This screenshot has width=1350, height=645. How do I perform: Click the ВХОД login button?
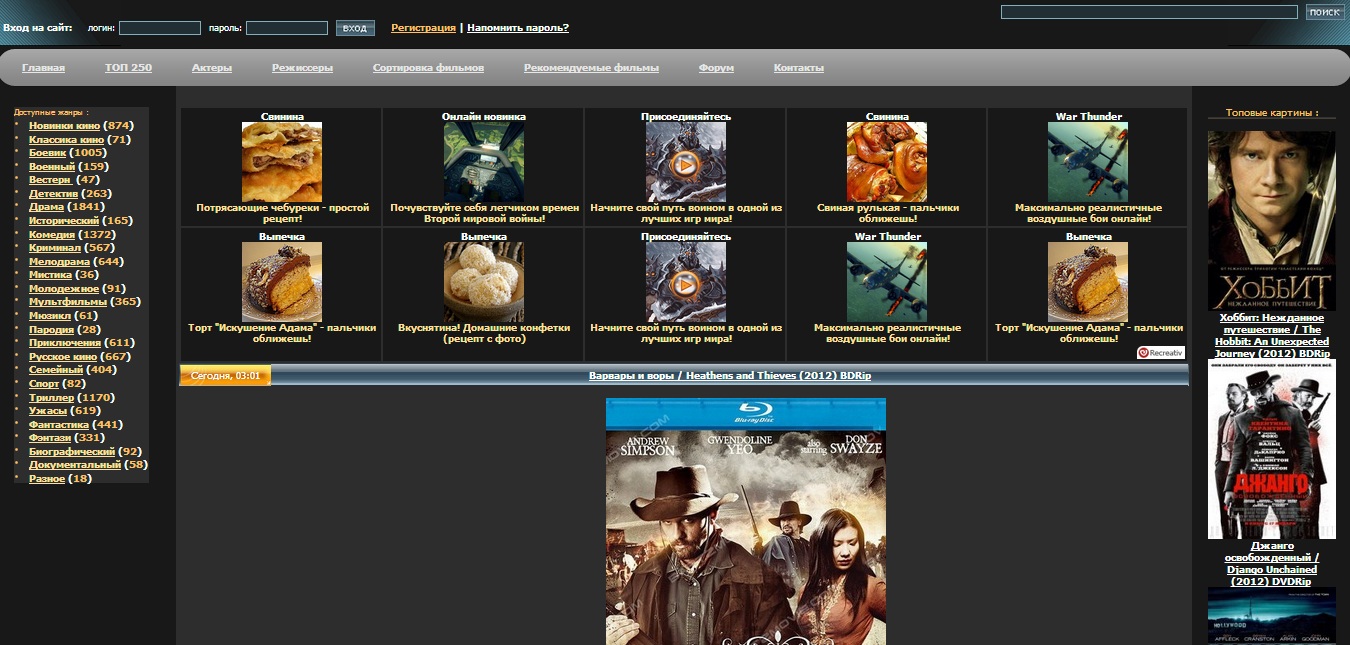355,28
